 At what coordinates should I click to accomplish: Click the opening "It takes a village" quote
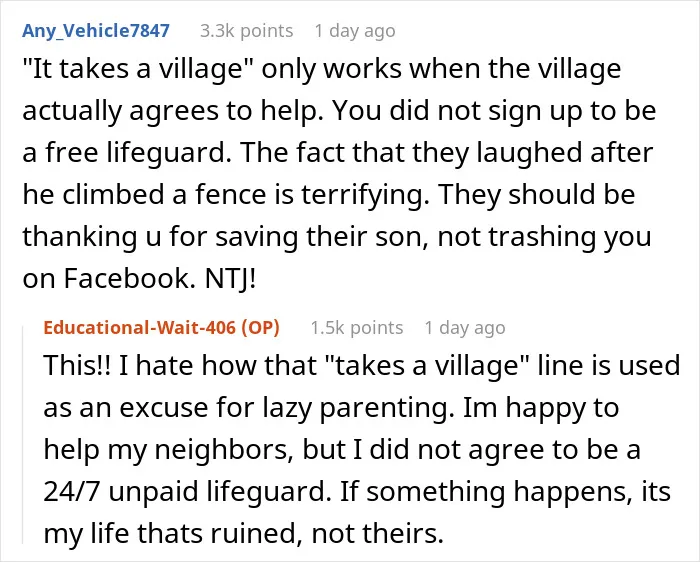(138, 70)
